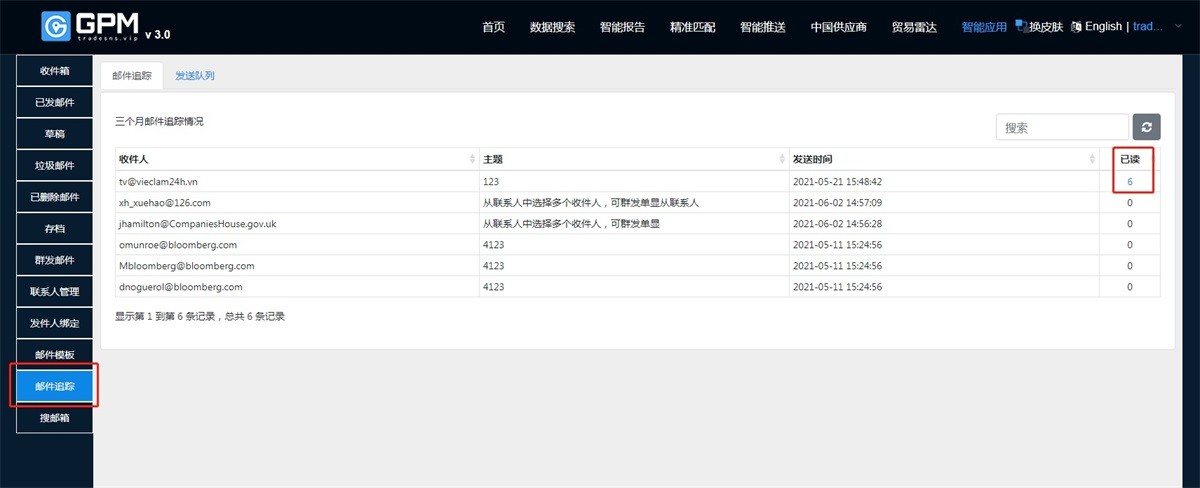Click subject 4123 in Mbloomberg row
Image resolution: width=1200 pixels, height=488 pixels.
pyautogui.click(x=493, y=265)
